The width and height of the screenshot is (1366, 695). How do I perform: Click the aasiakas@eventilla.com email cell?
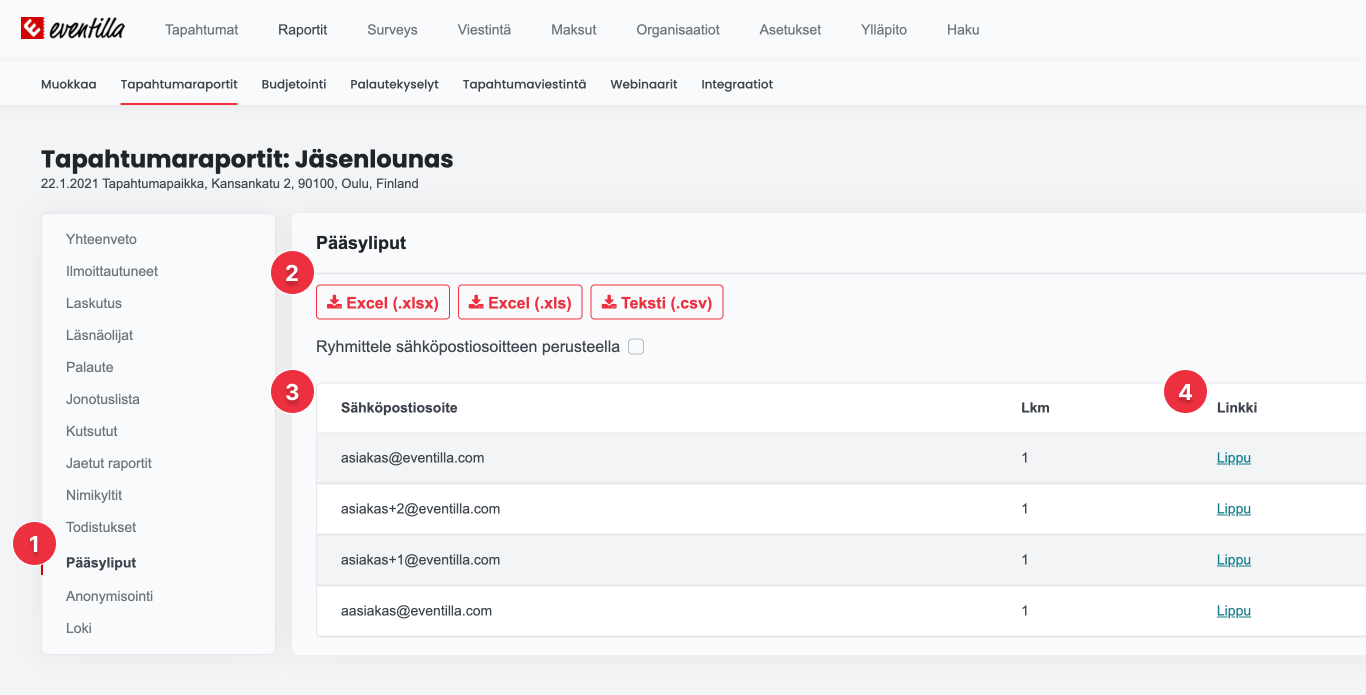(417, 611)
